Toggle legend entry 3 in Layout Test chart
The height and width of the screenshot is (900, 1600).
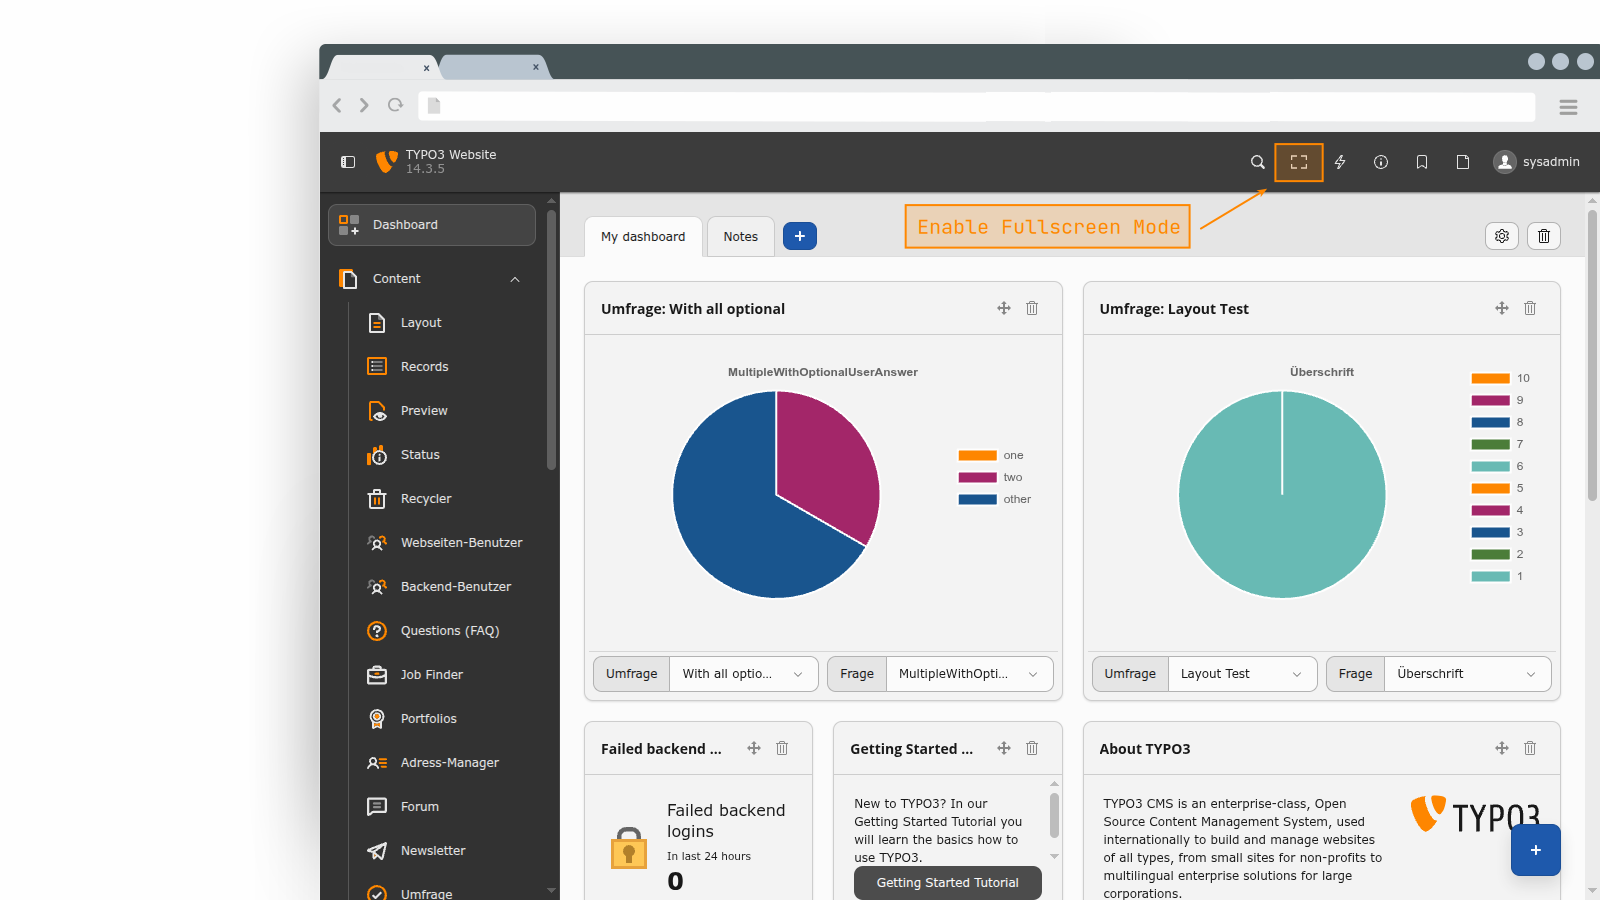point(1498,533)
